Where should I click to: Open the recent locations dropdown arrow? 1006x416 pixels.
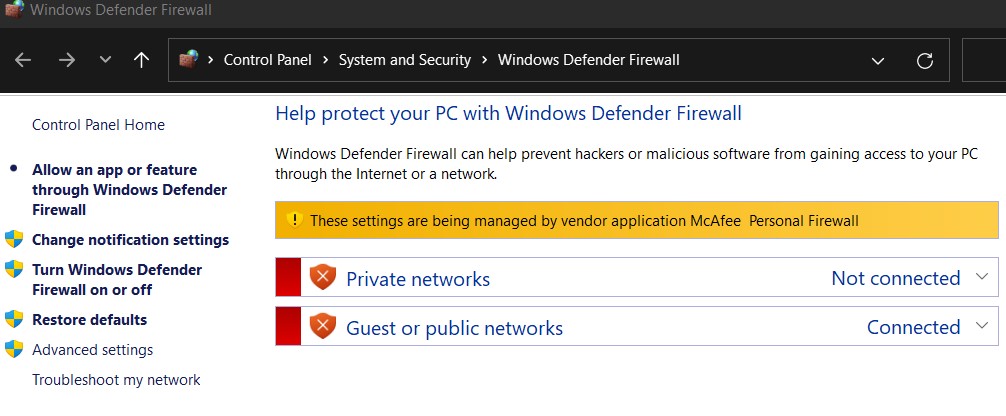point(105,60)
